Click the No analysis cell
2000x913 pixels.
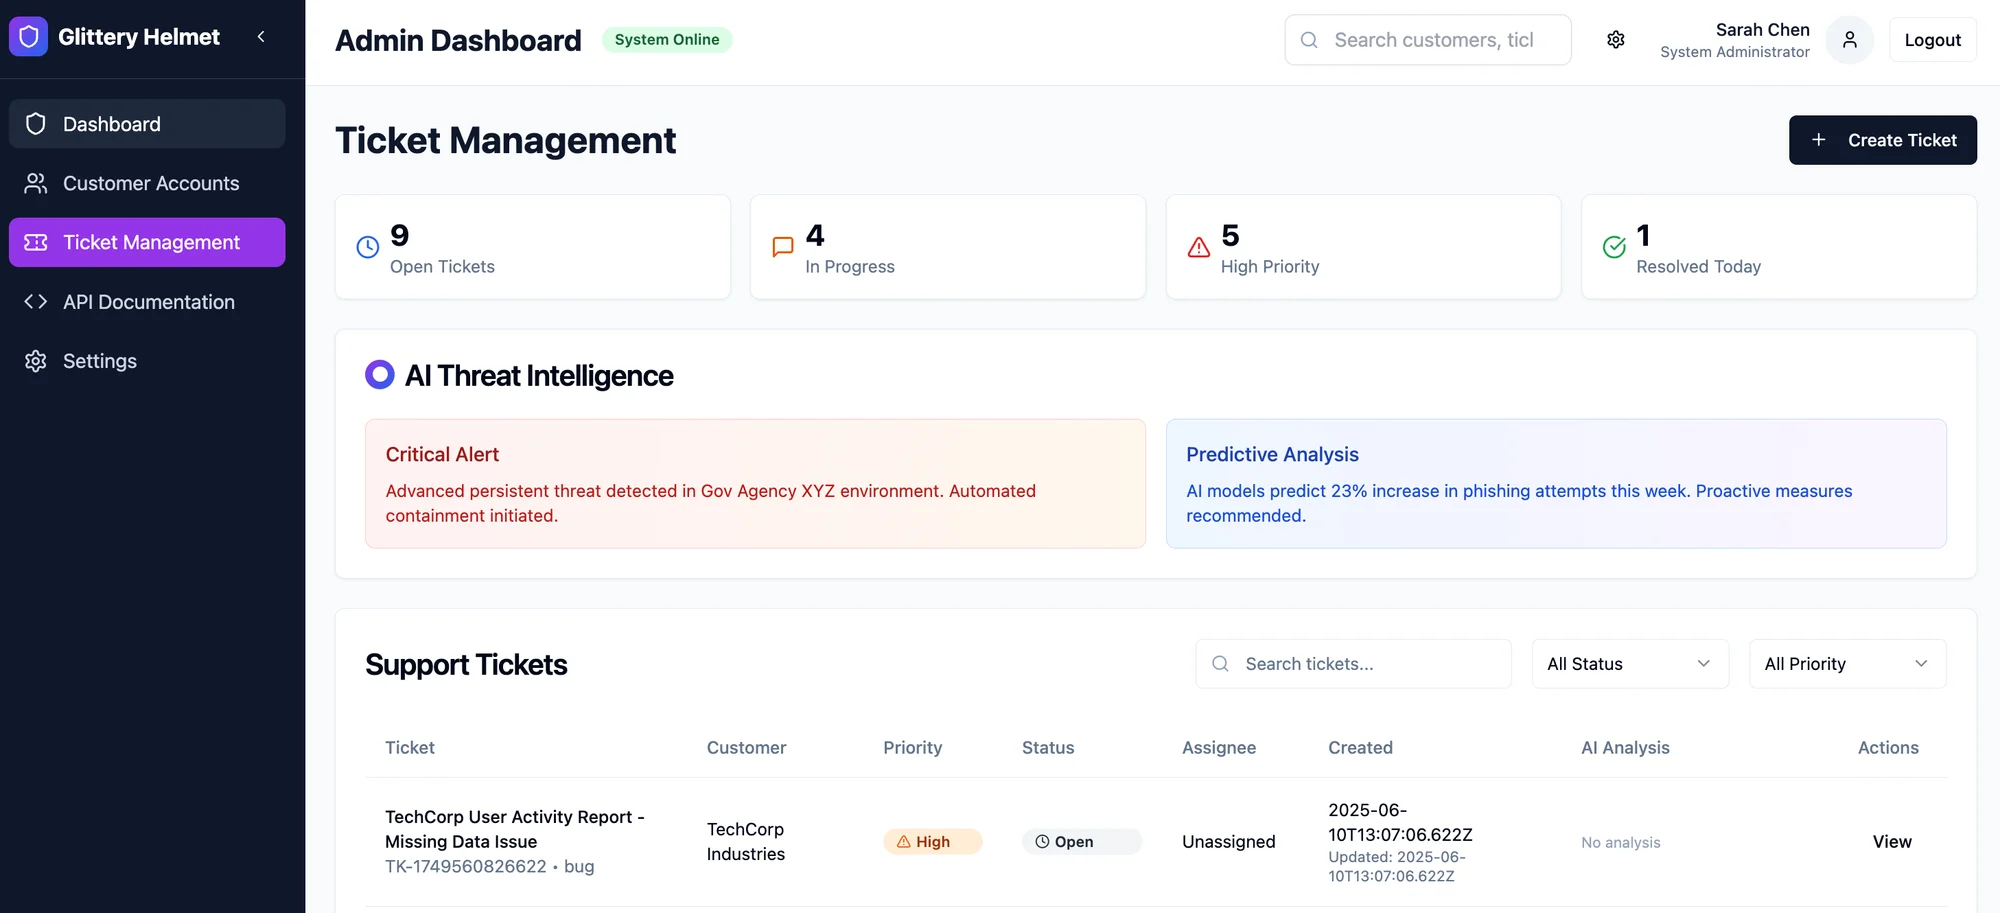[1621, 843]
